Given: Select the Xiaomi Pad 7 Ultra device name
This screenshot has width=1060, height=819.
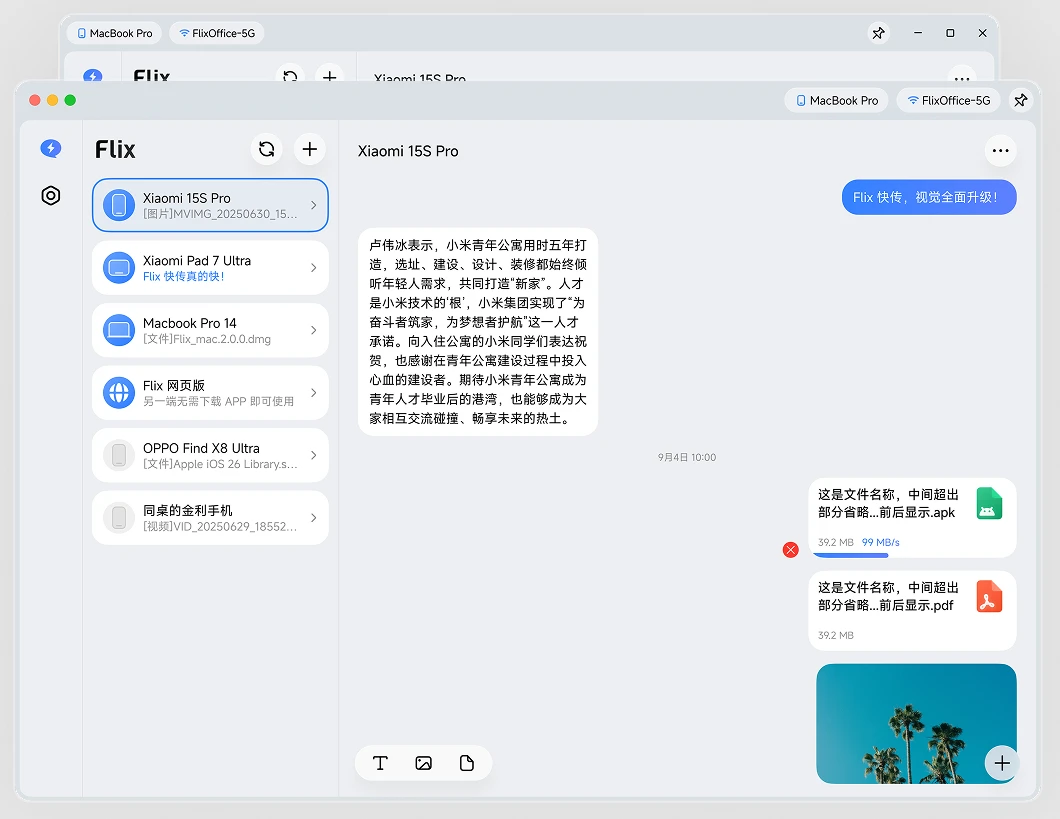Looking at the screenshot, I should (x=197, y=261).
